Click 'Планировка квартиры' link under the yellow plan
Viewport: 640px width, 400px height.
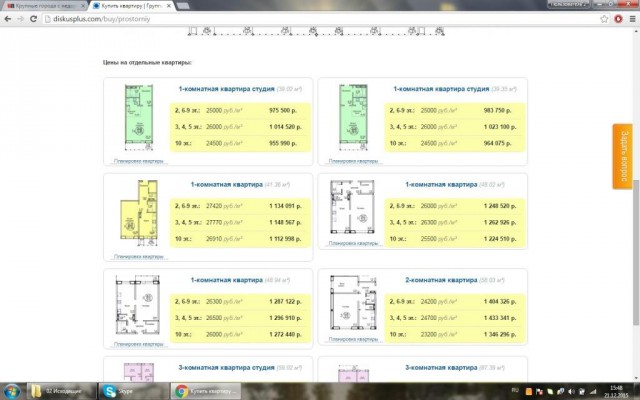tap(139, 257)
